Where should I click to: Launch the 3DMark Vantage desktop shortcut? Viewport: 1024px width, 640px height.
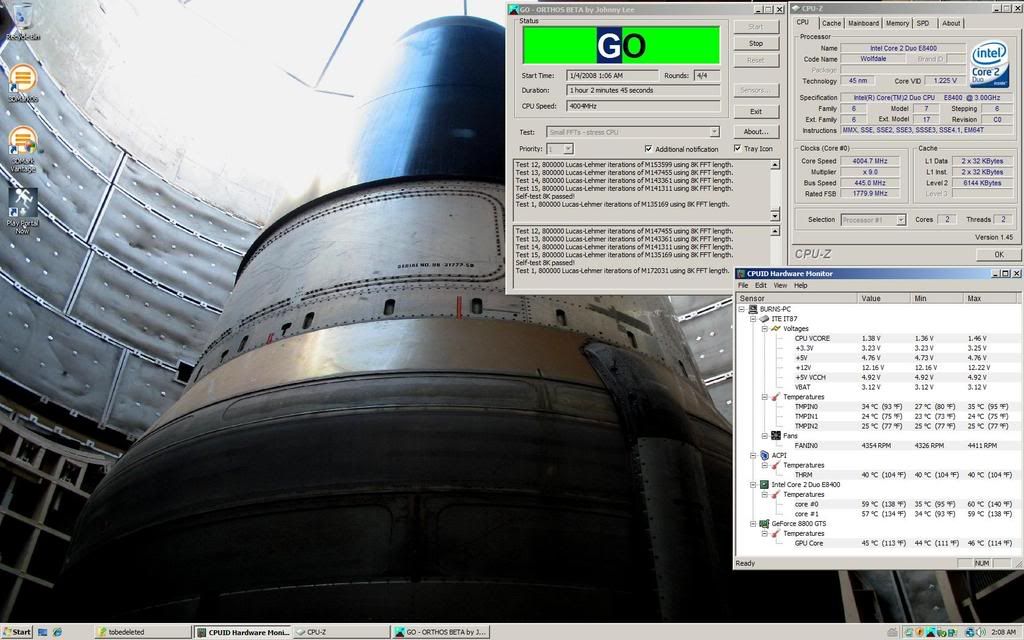22,149
